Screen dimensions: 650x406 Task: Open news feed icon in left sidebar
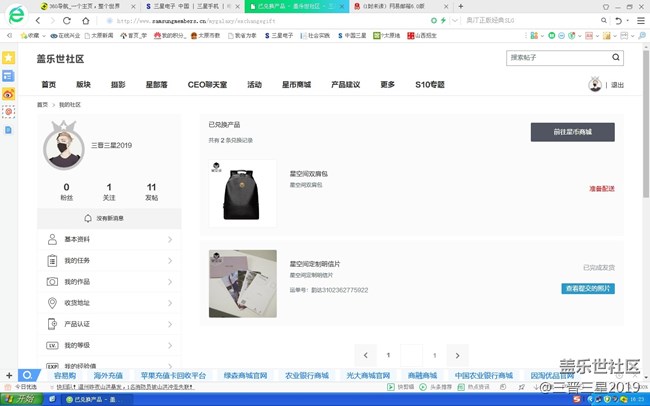[8, 76]
